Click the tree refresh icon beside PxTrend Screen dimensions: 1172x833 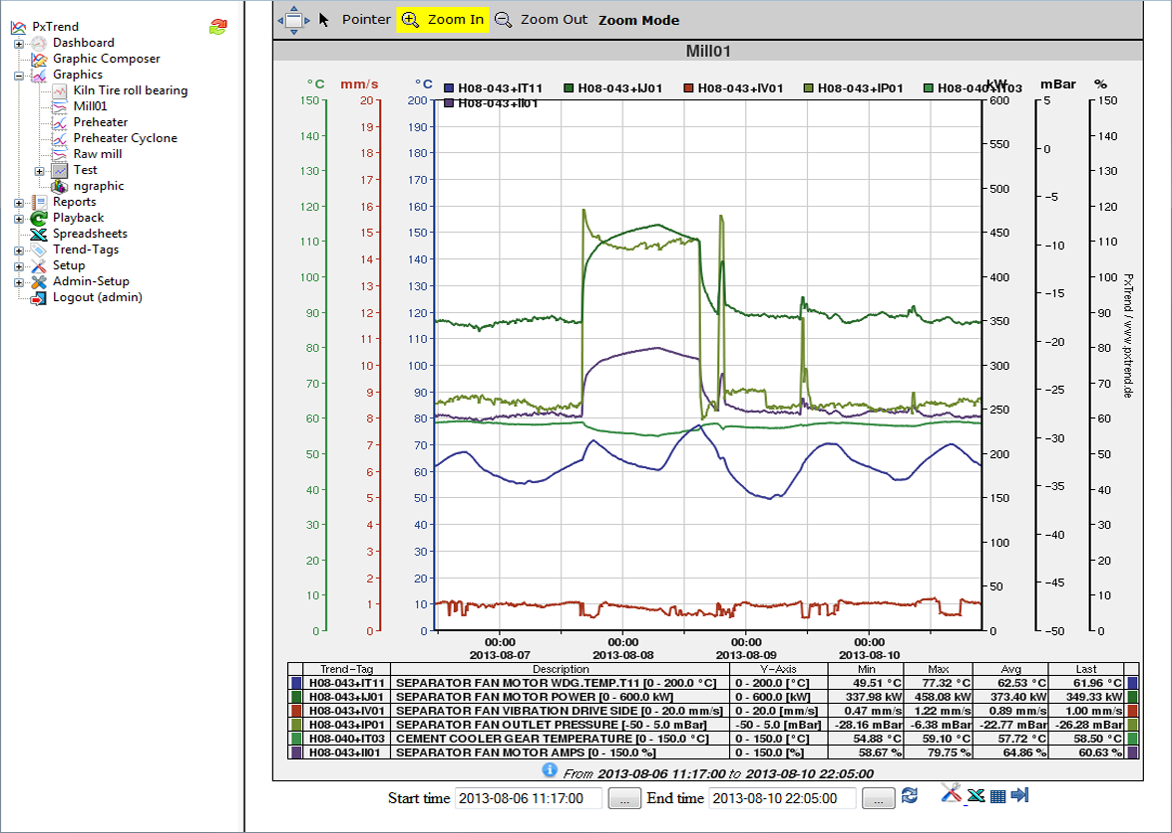point(217,27)
